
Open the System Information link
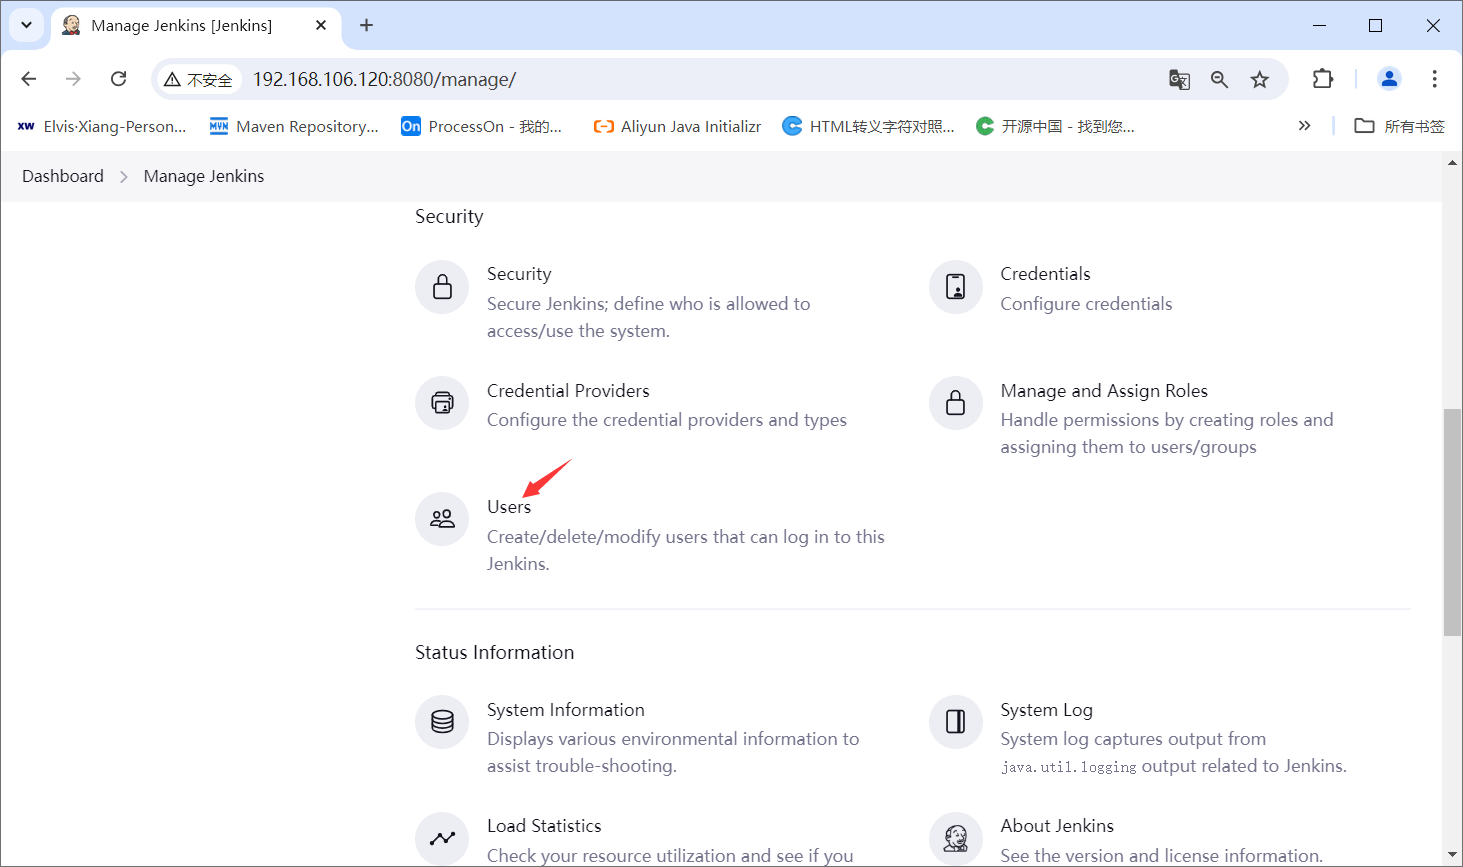point(566,710)
